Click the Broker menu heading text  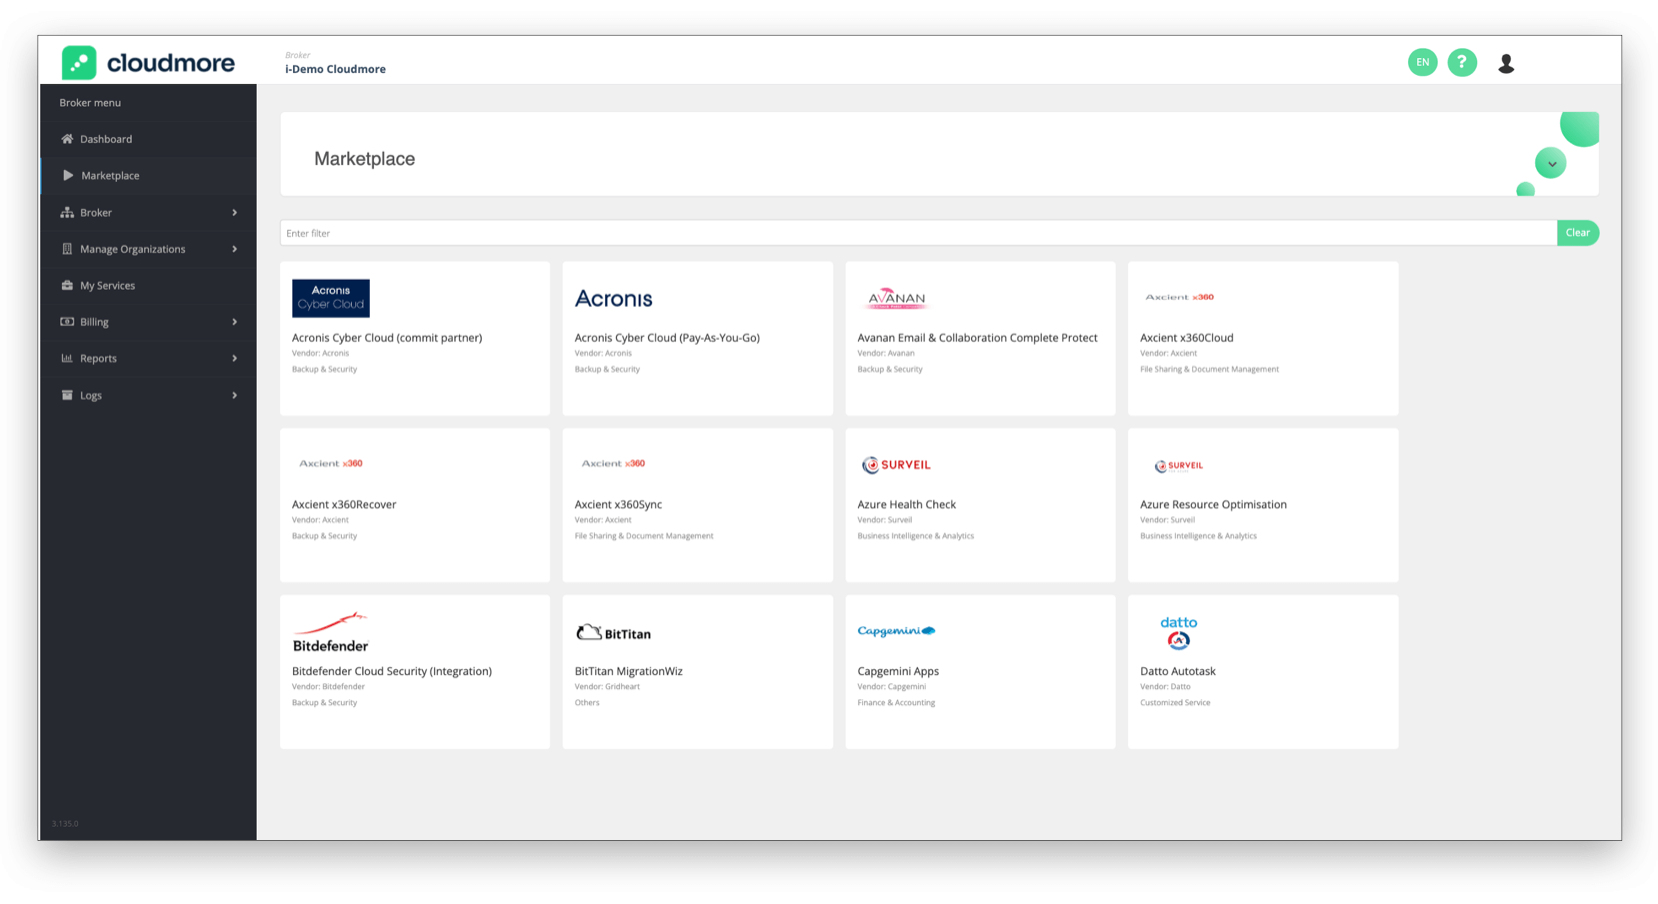coord(90,103)
